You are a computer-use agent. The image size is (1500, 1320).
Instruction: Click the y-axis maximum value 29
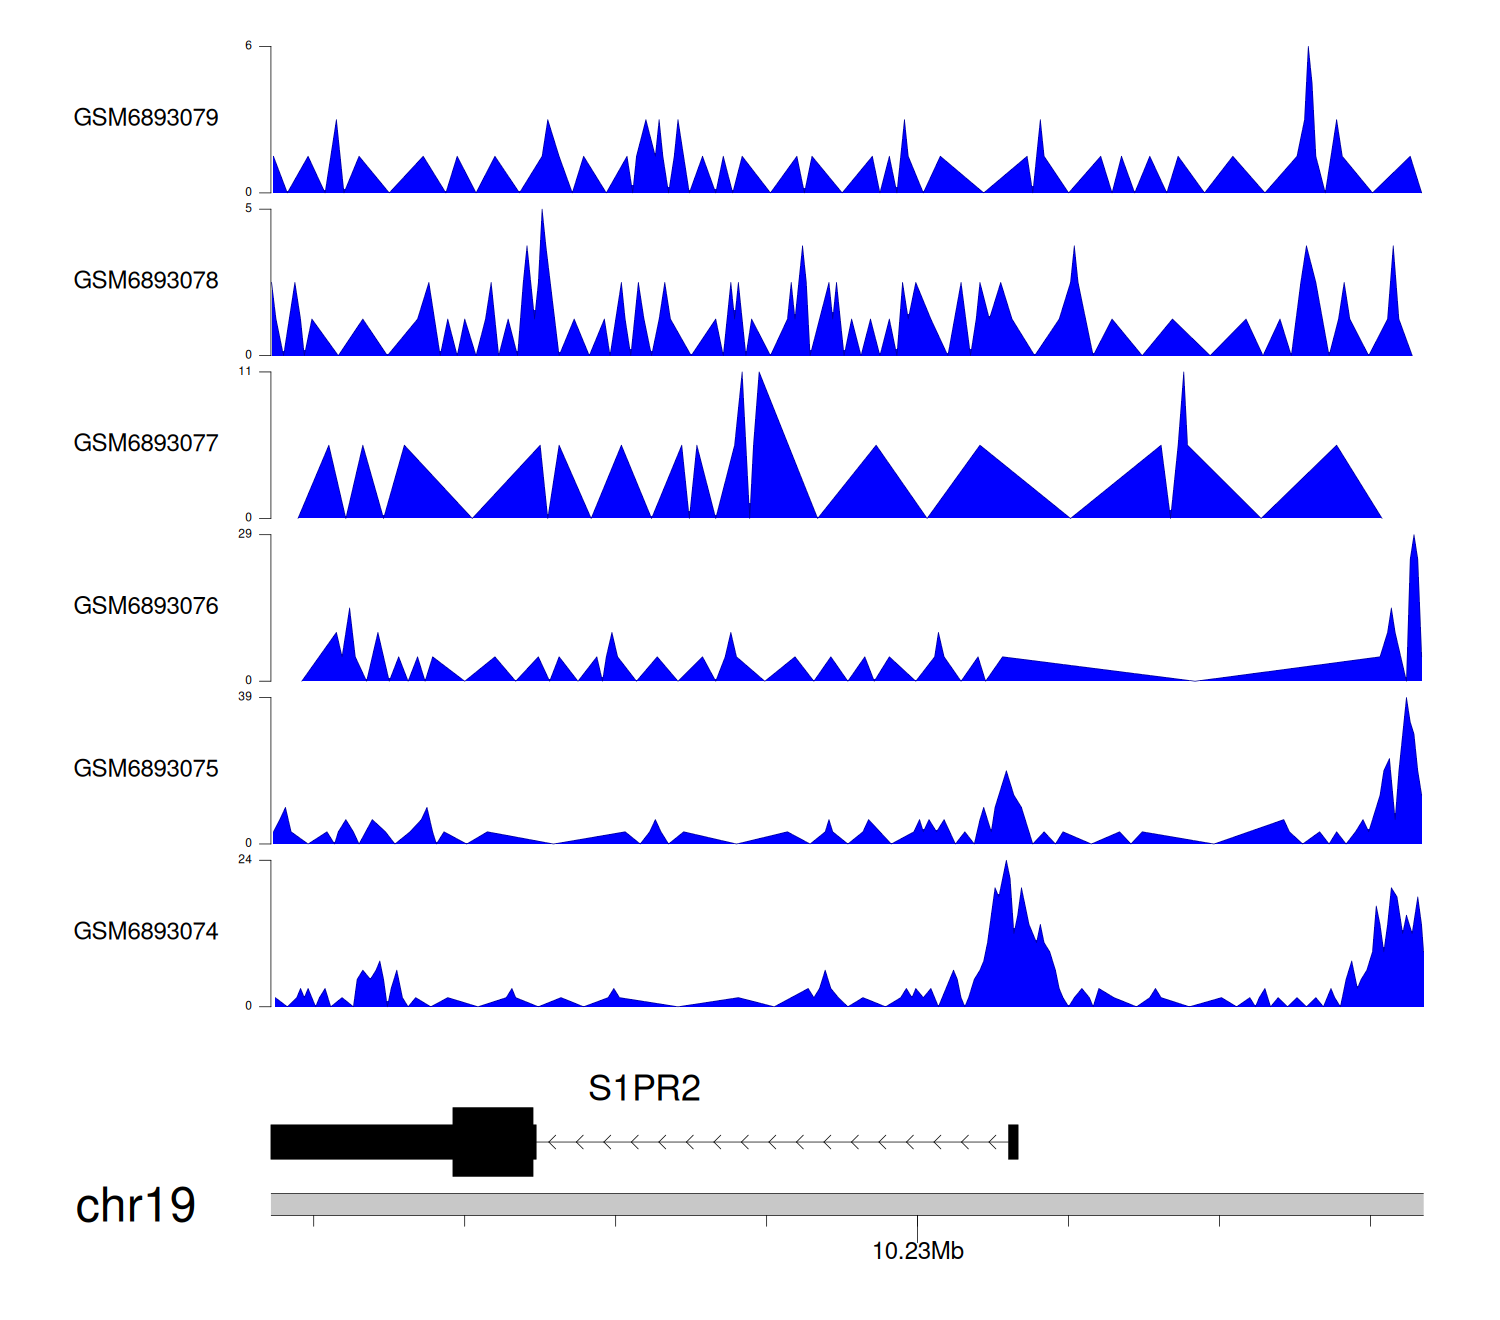(245, 534)
